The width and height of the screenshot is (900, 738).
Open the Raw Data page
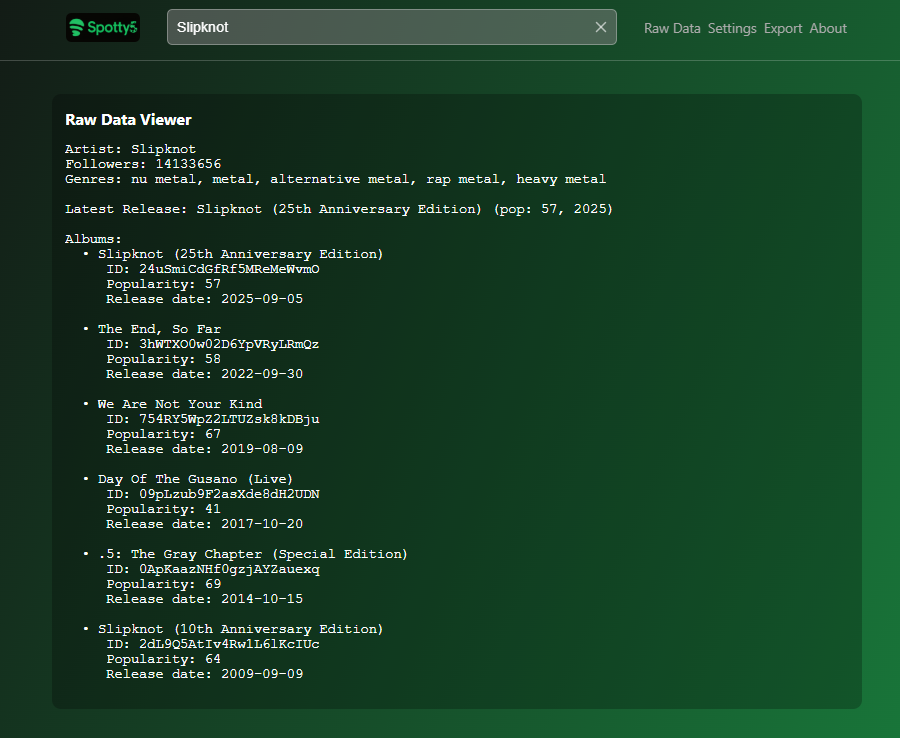[672, 28]
